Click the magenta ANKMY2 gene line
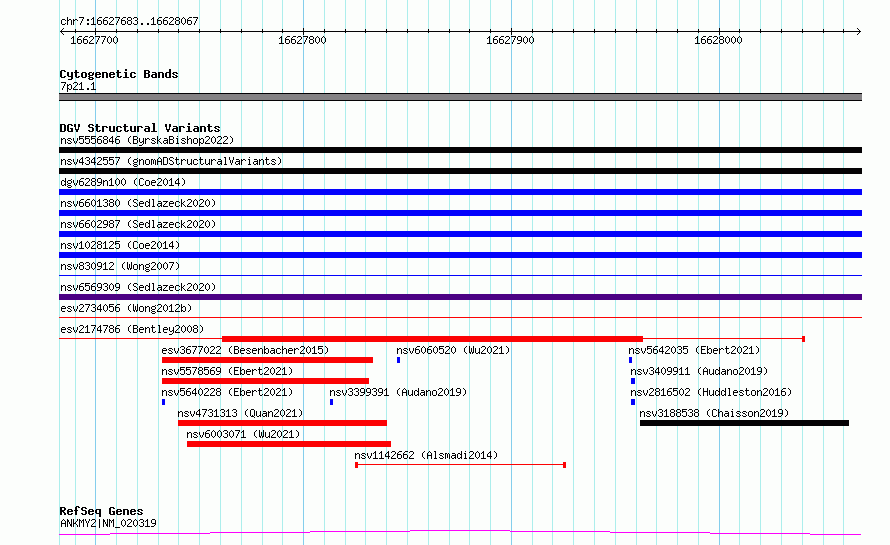890x545 pixels. (460, 533)
